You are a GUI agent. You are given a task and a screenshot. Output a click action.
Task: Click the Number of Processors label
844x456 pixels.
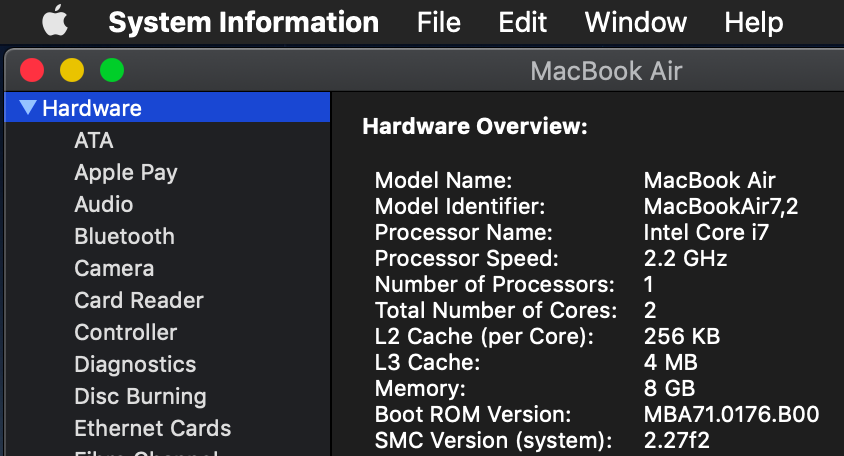pos(495,284)
